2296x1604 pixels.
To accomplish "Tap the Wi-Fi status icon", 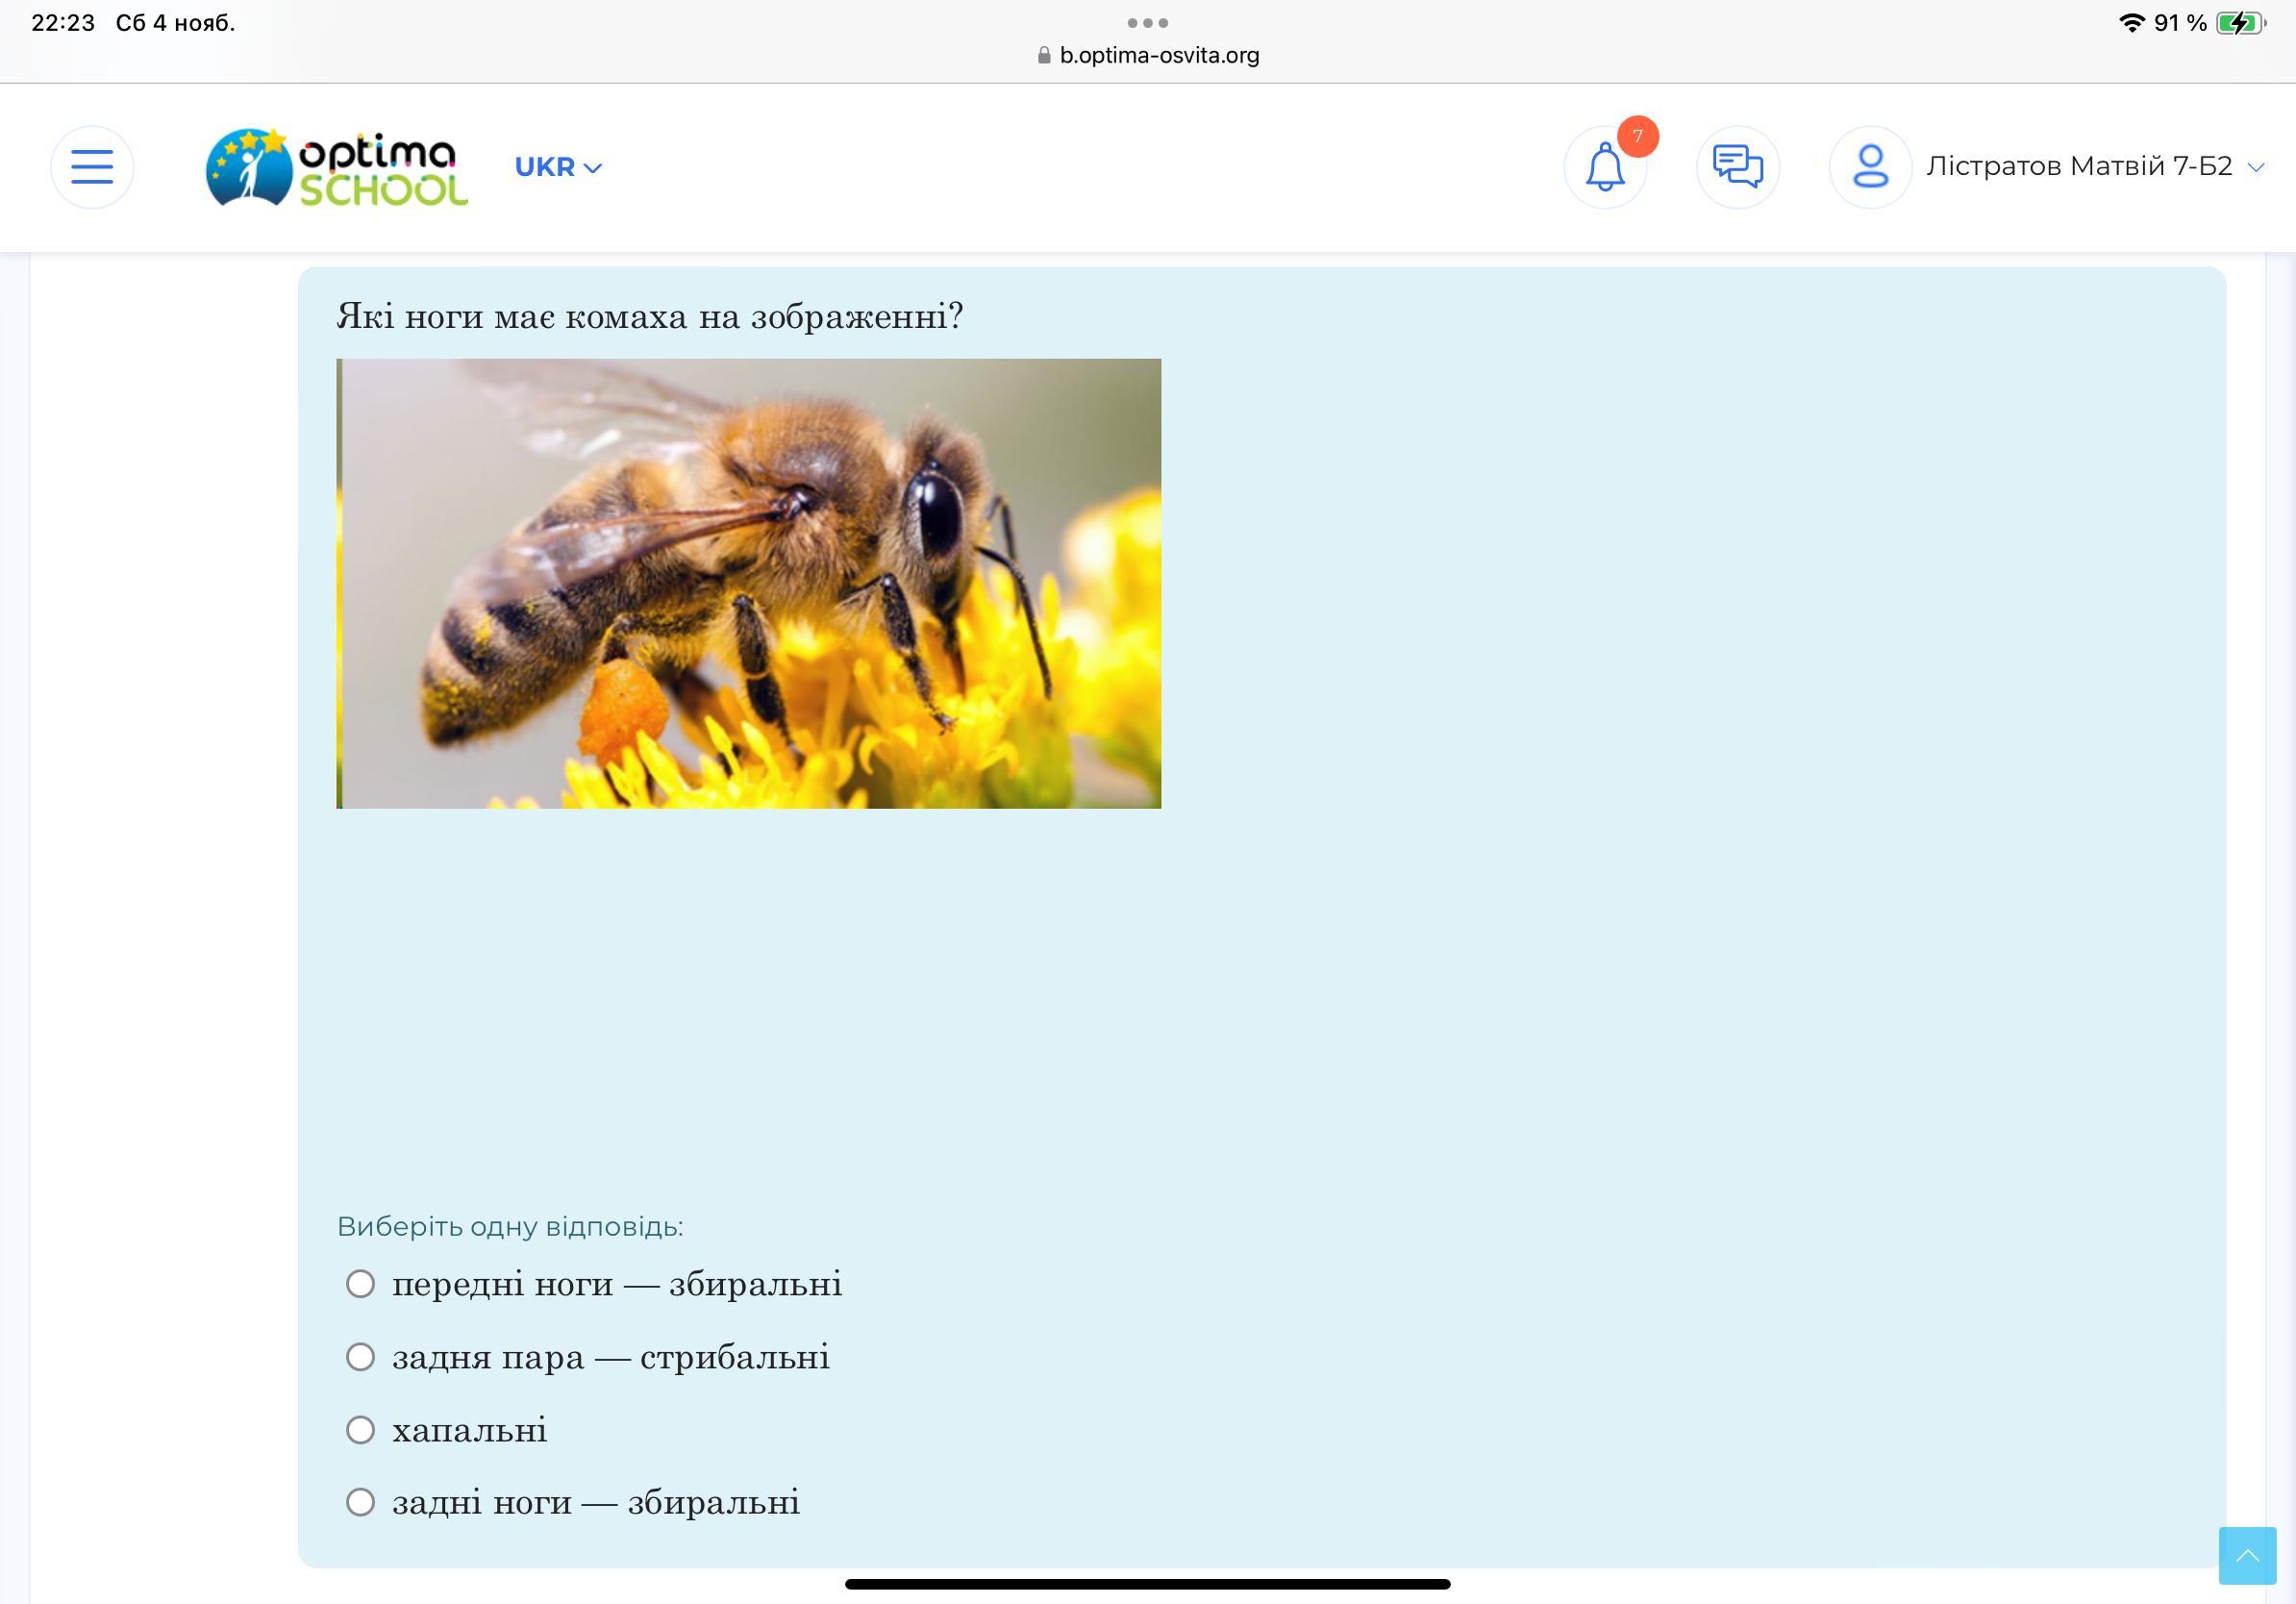I will click(x=2131, y=22).
